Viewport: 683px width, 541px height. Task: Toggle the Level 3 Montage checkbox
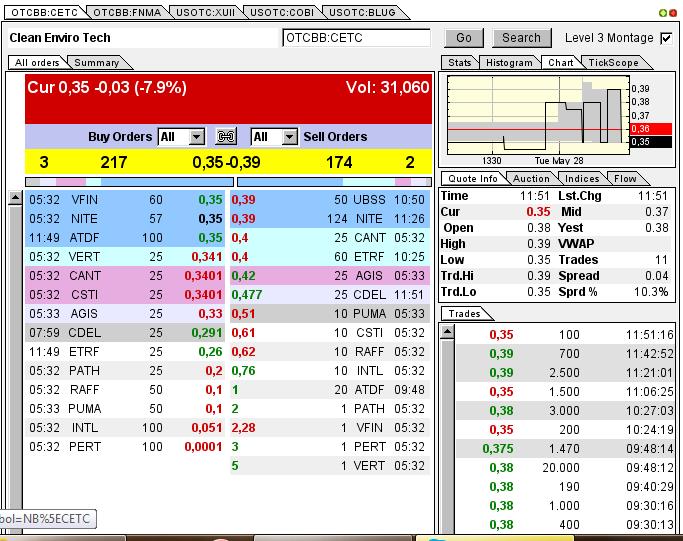point(666,38)
